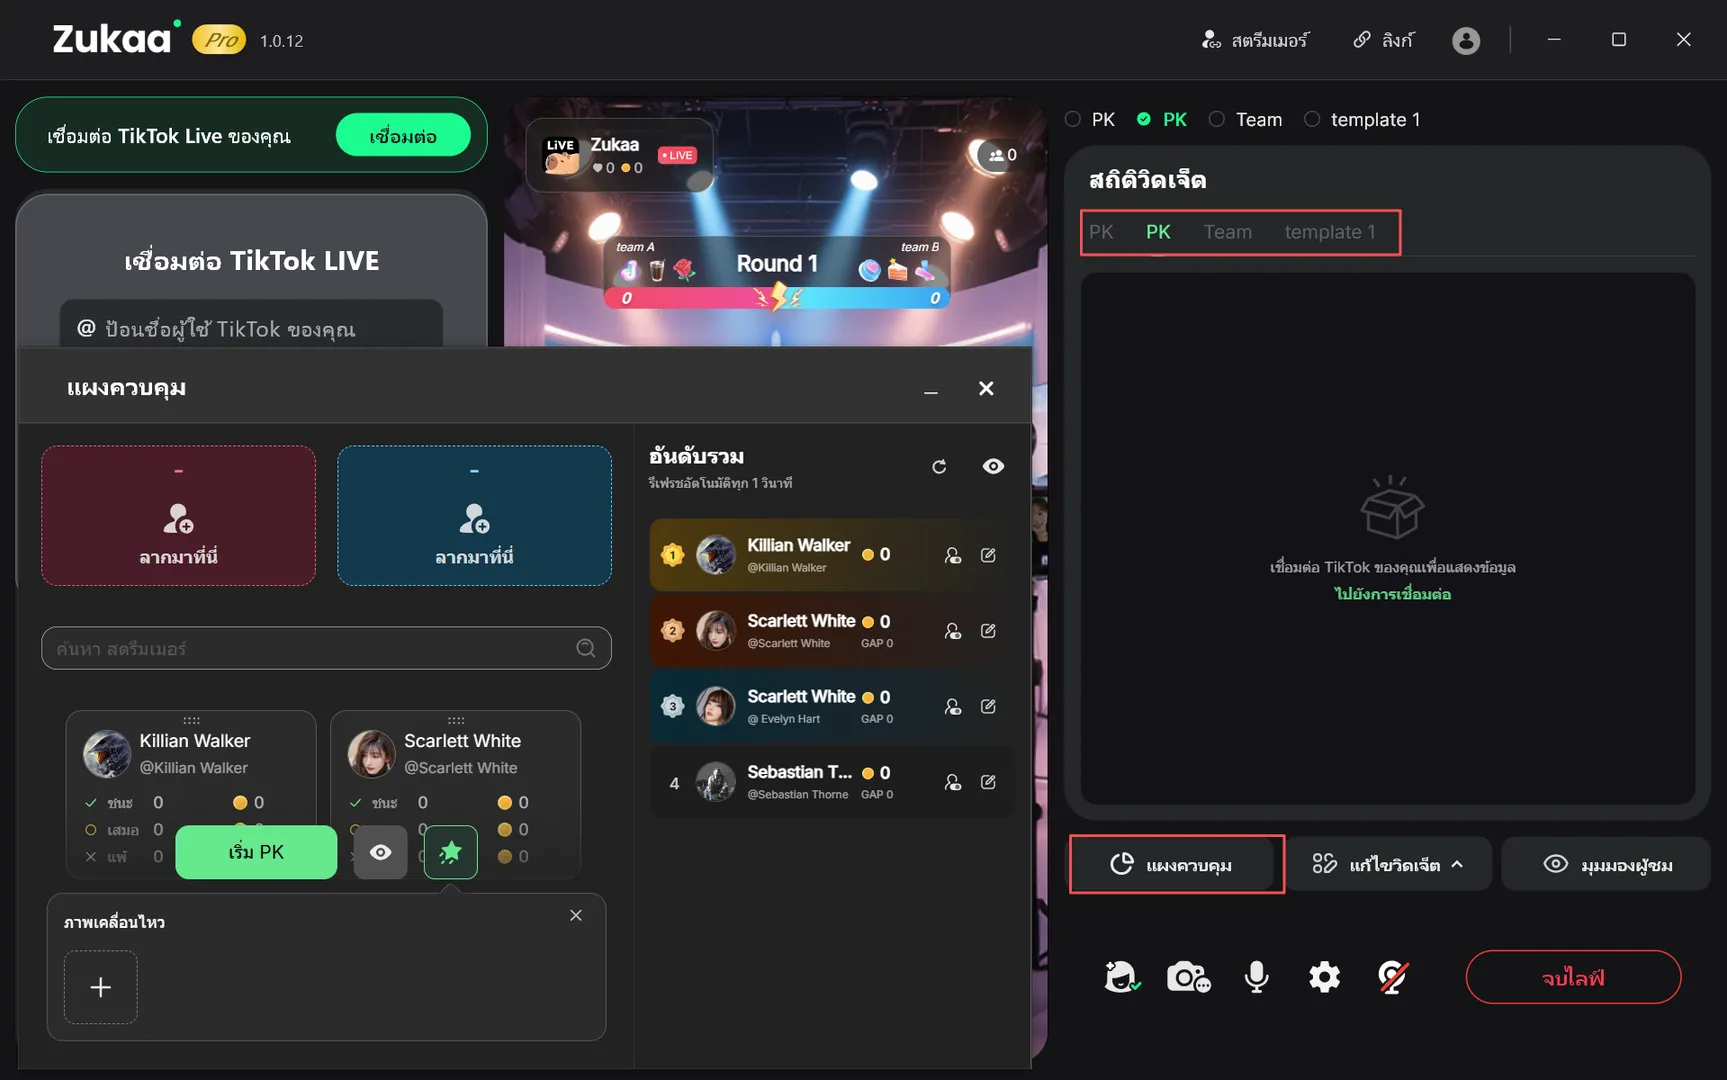1727x1080 pixels.
Task: Switch to Team tab in widget stats
Action: click(1227, 232)
